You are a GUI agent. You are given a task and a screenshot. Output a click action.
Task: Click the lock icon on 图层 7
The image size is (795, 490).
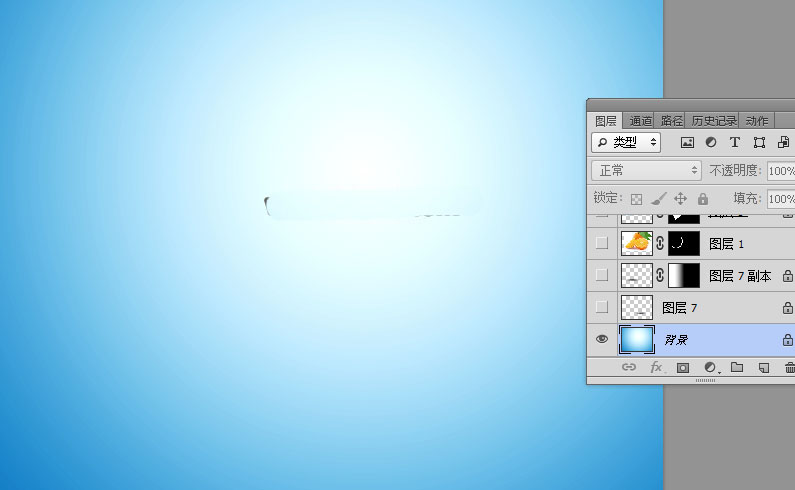(x=787, y=307)
